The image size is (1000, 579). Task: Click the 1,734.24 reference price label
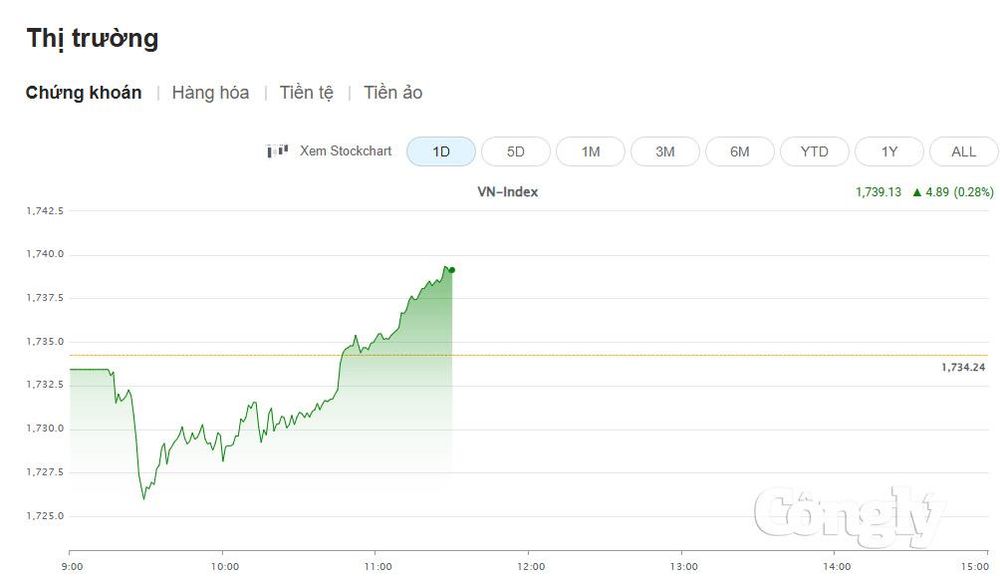click(x=963, y=367)
